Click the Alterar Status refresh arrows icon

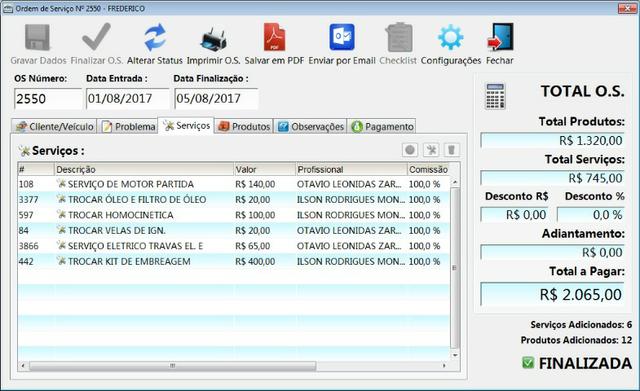(155, 37)
